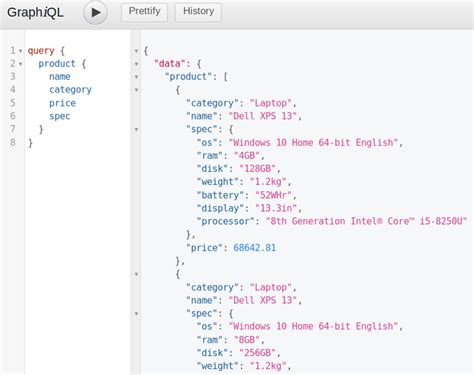Click the "52WHr" battery value
474x375 pixels.
274,195
